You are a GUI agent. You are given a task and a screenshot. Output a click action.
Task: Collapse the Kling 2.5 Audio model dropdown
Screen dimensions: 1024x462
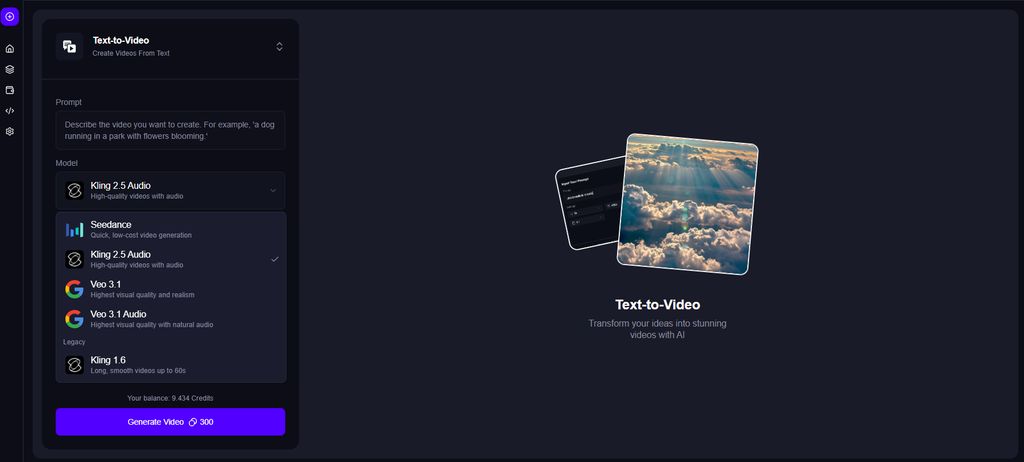170,190
